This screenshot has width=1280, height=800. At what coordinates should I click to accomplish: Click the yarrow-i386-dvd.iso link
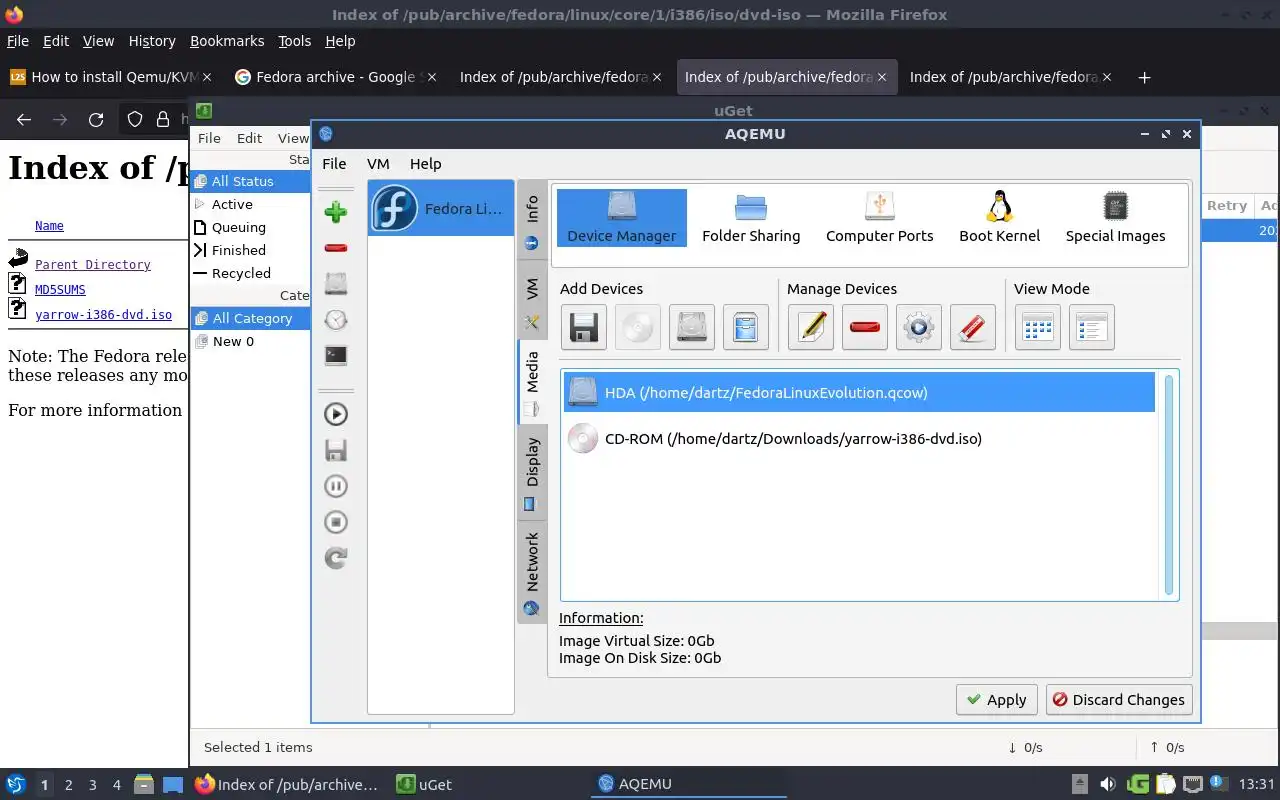pos(103,315)
